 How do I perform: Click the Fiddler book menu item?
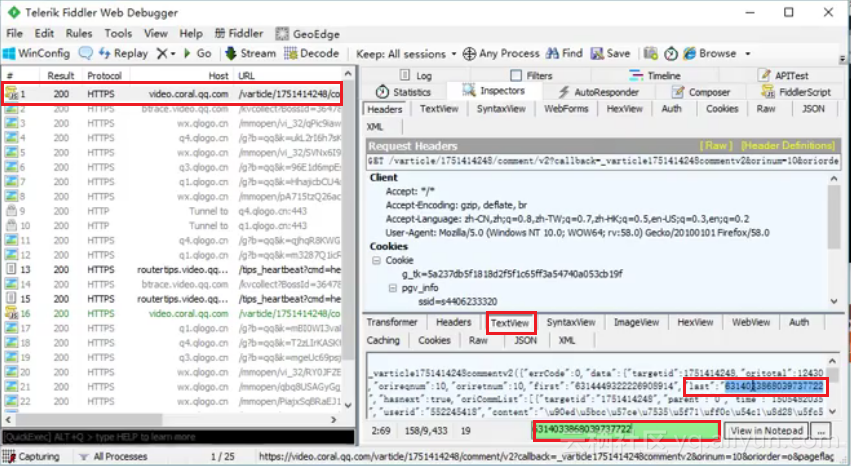coord(239,34)
